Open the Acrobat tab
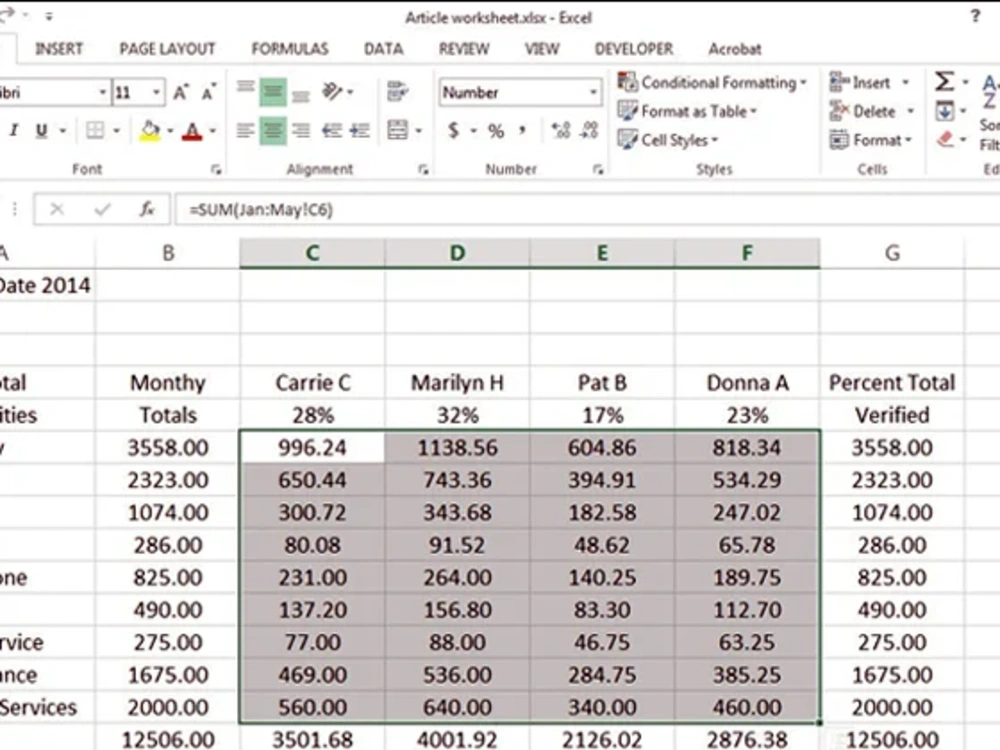The width and height of the screenshot is (1000, 750). 735,49
